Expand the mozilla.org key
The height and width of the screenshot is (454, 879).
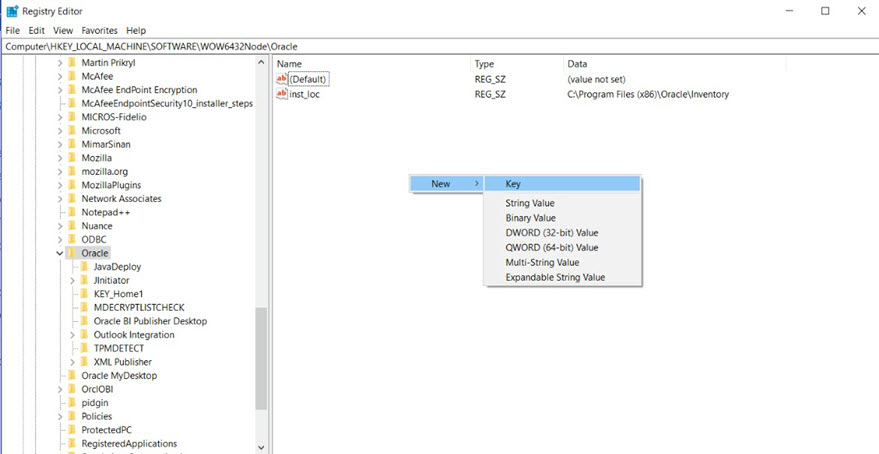pos(60,172)
